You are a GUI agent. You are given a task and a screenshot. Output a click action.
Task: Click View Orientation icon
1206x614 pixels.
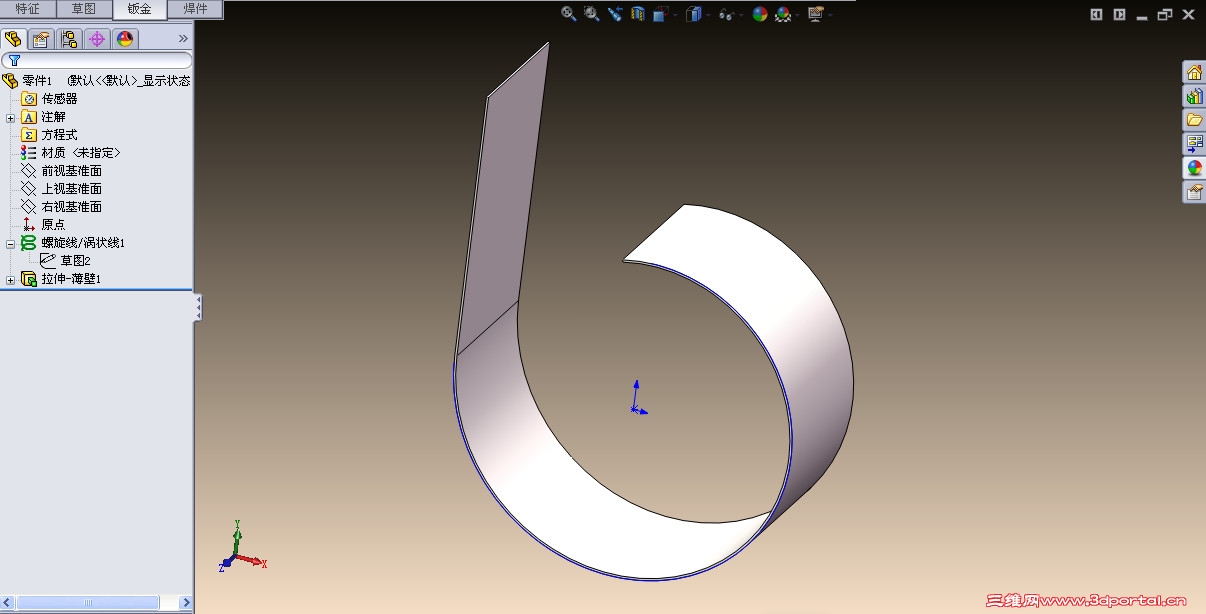(660, 14)
